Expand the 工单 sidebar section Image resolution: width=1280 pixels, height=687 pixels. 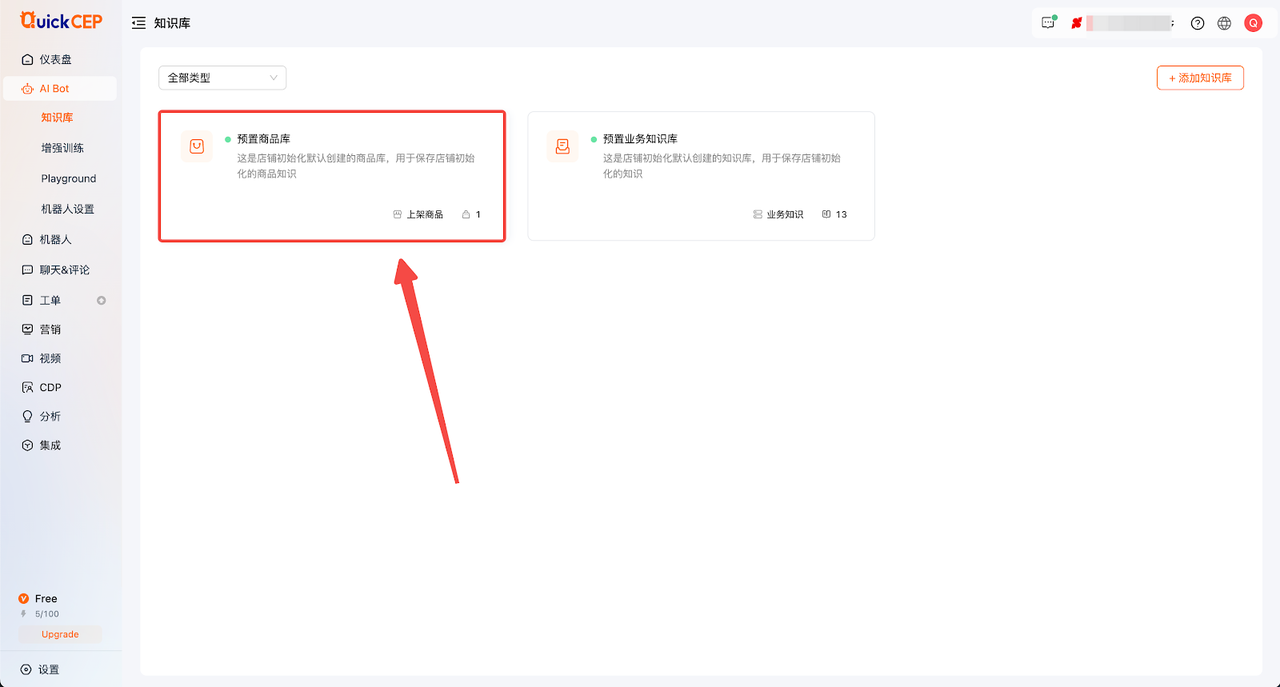pos(48,299)
